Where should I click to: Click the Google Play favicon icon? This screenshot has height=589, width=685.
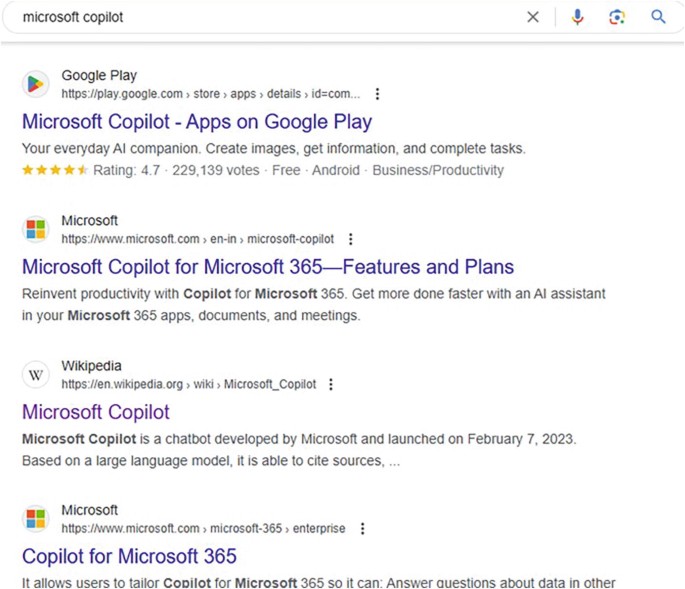coord(36,84)
